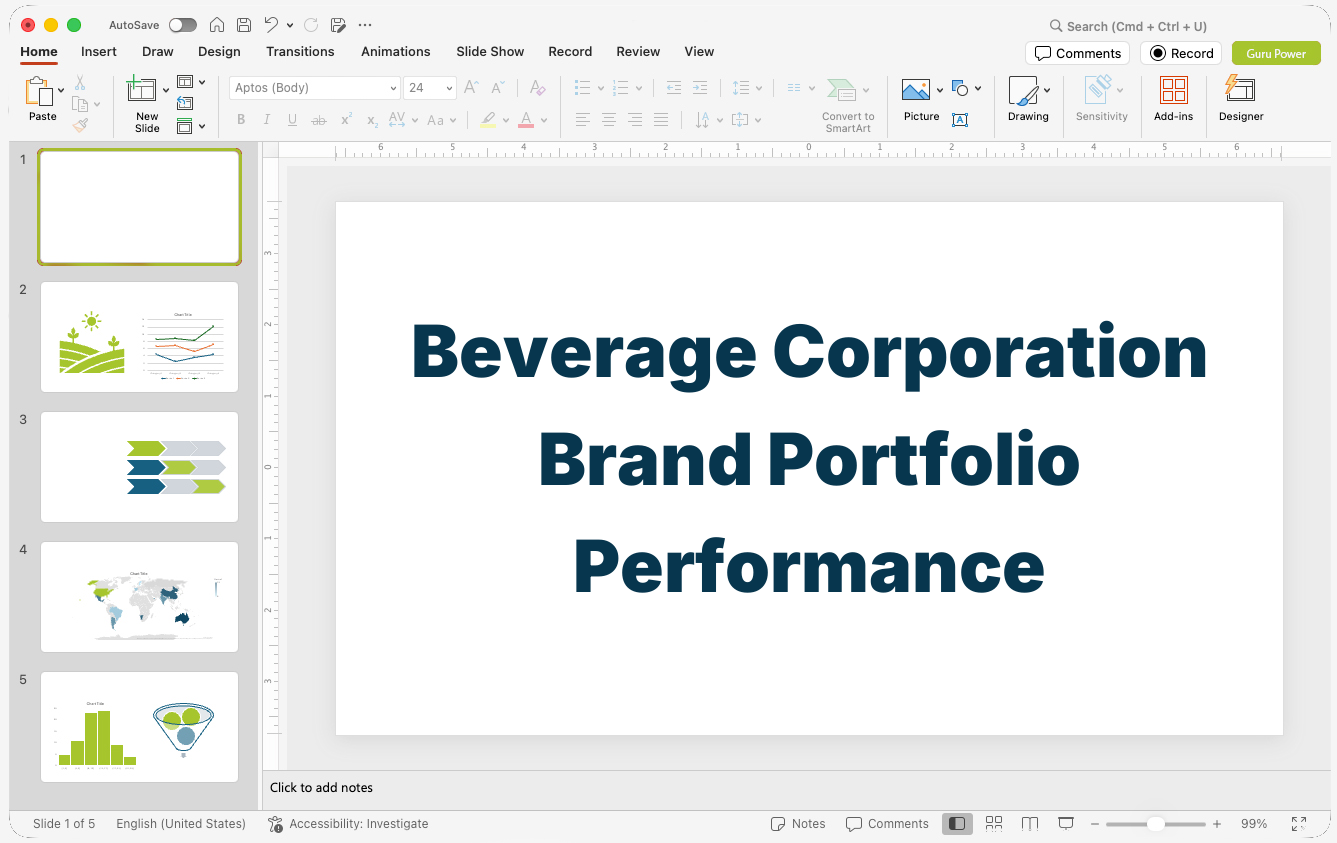This screenshot has height=843, width=1337.
Task: Click the Cut scissors icon
Action: [80, 83]
